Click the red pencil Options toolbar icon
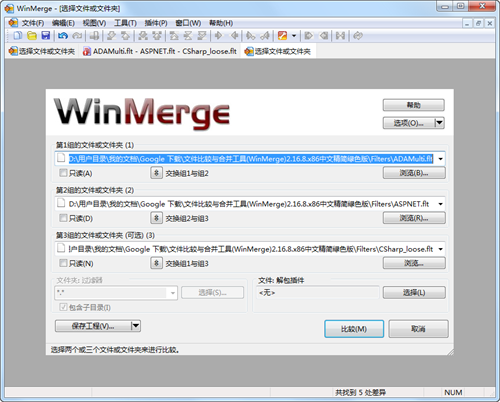This screenshot has height=402, width=500. [282, 35]
